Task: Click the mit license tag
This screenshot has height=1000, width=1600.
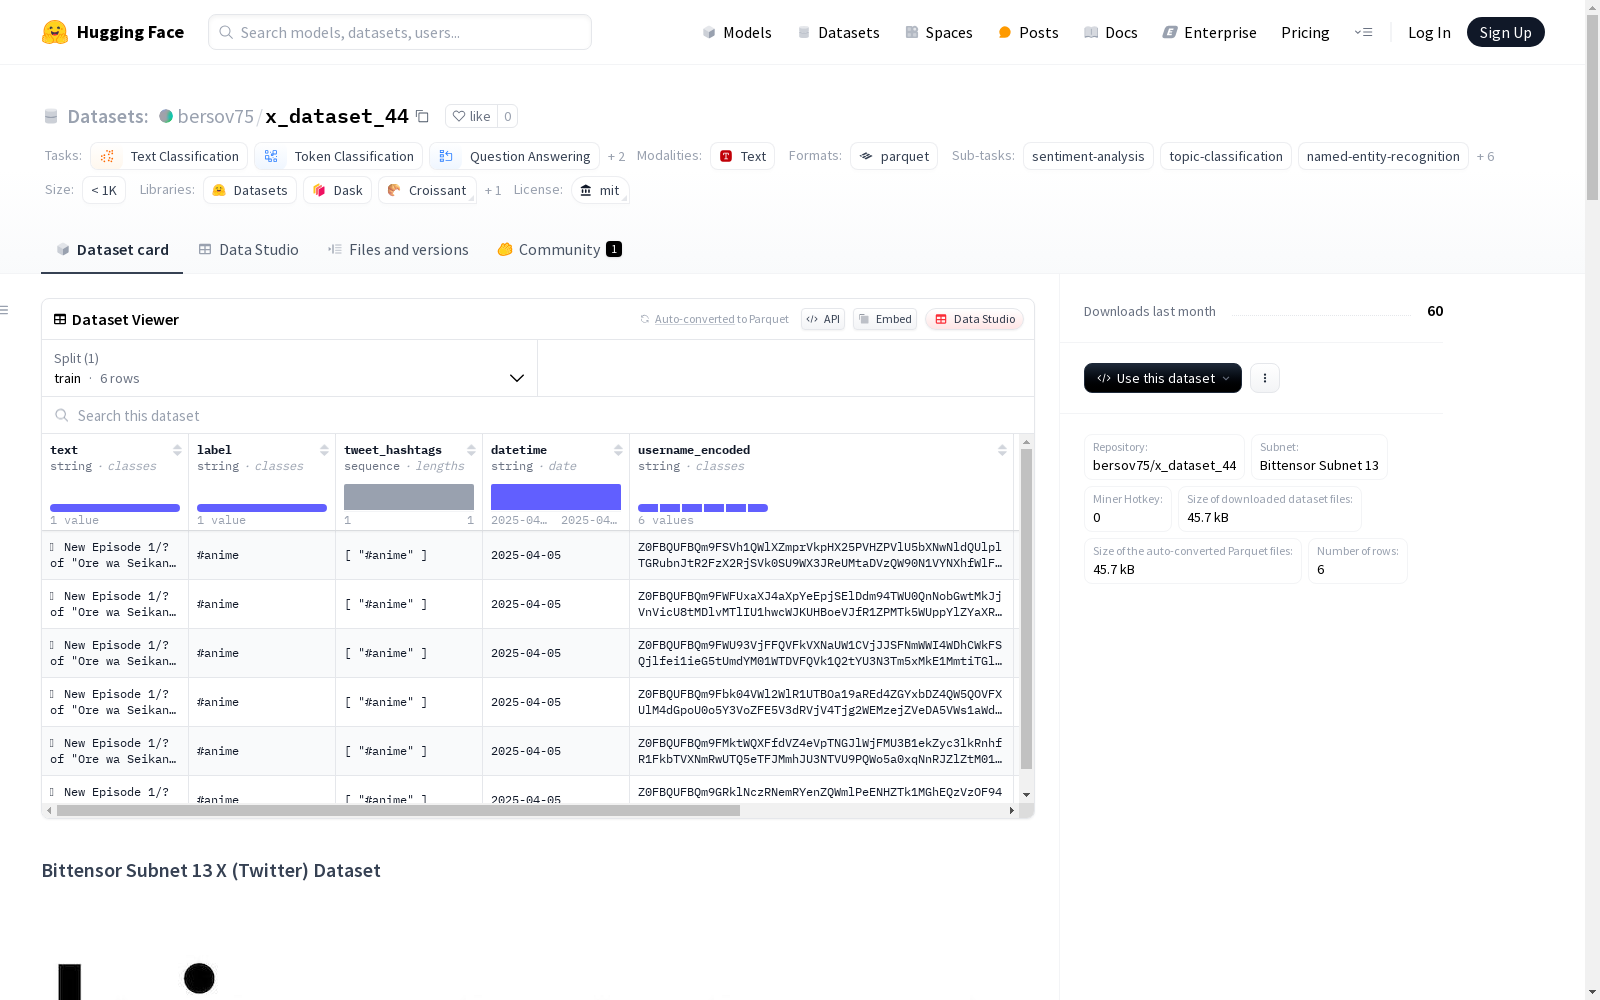Action: tap(600, 190)
